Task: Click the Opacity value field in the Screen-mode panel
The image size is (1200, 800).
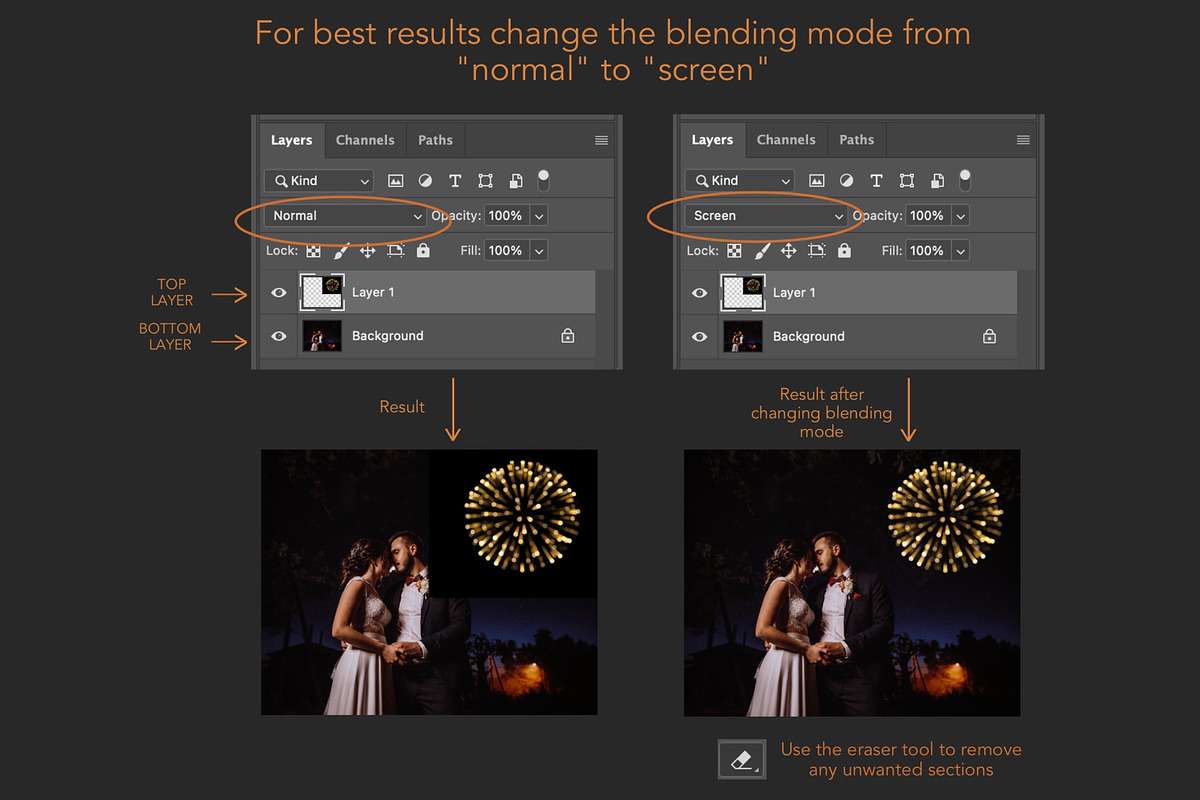Action: (x=928, y=216)
